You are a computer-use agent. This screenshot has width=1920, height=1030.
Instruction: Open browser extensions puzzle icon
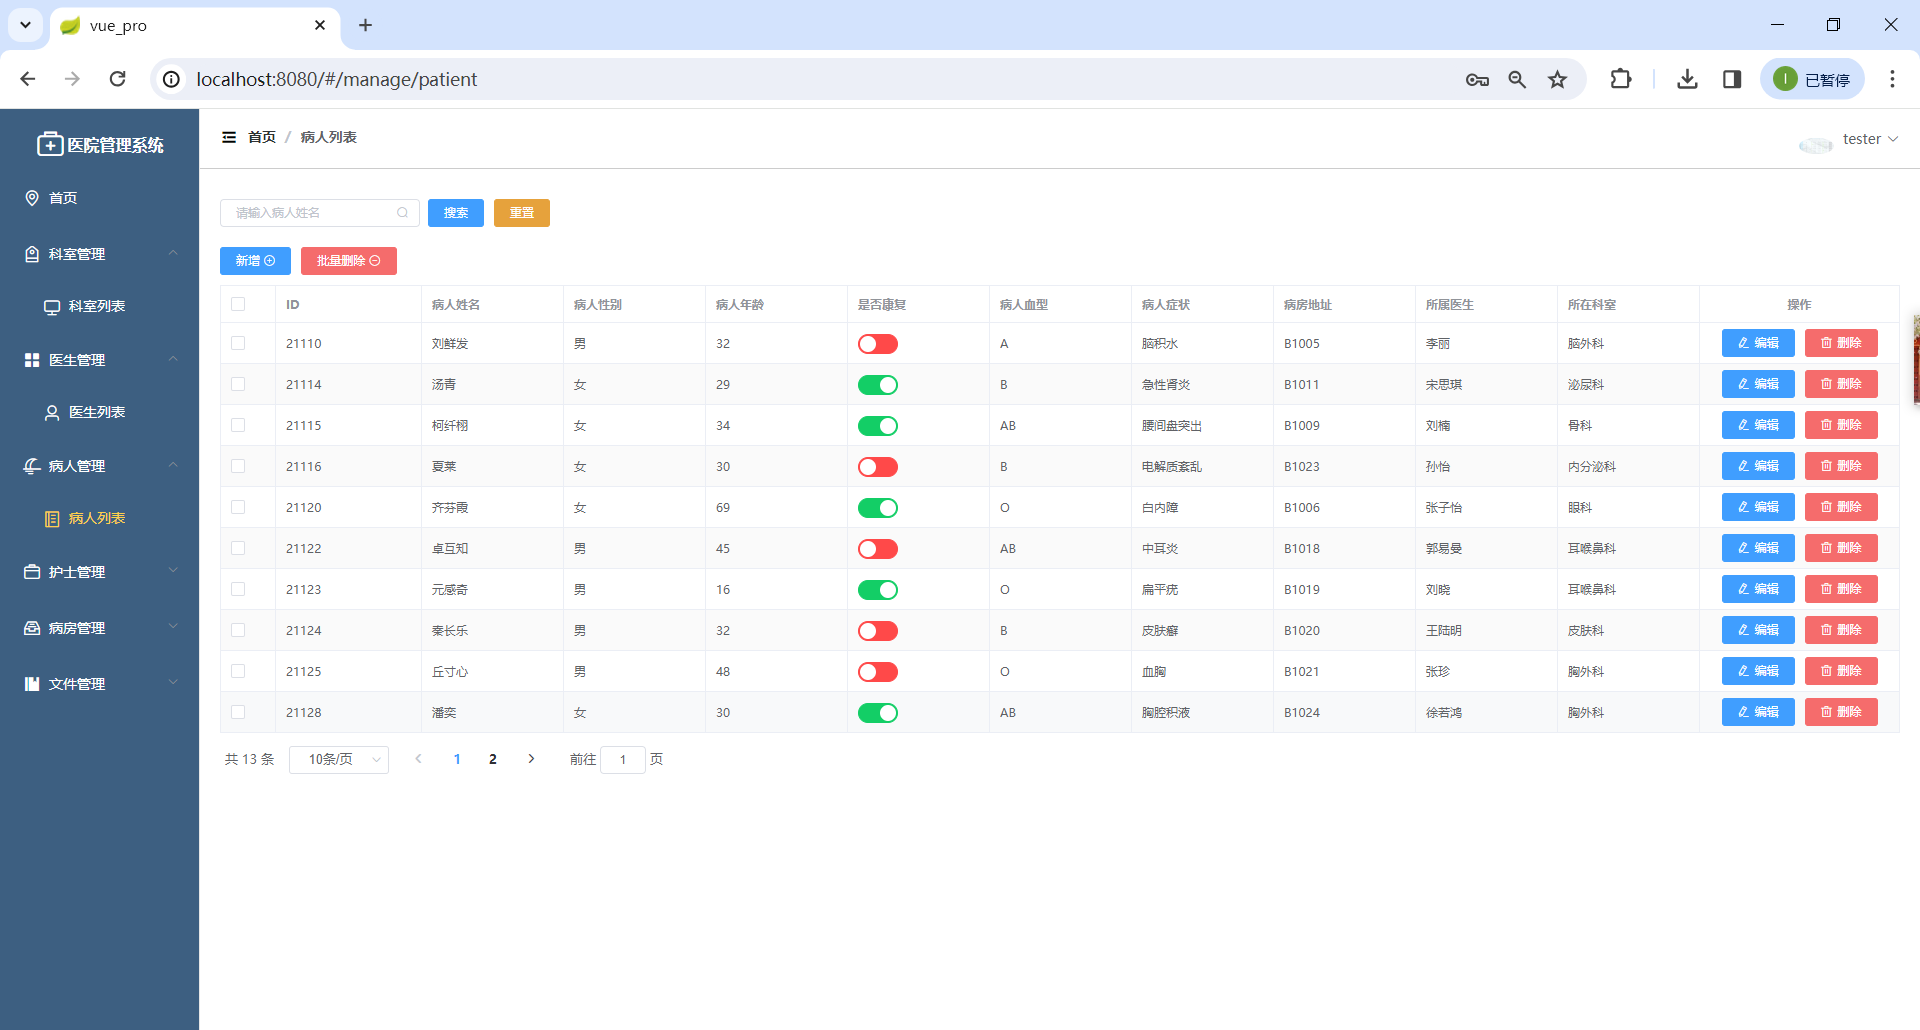(x=1621, y=79)
